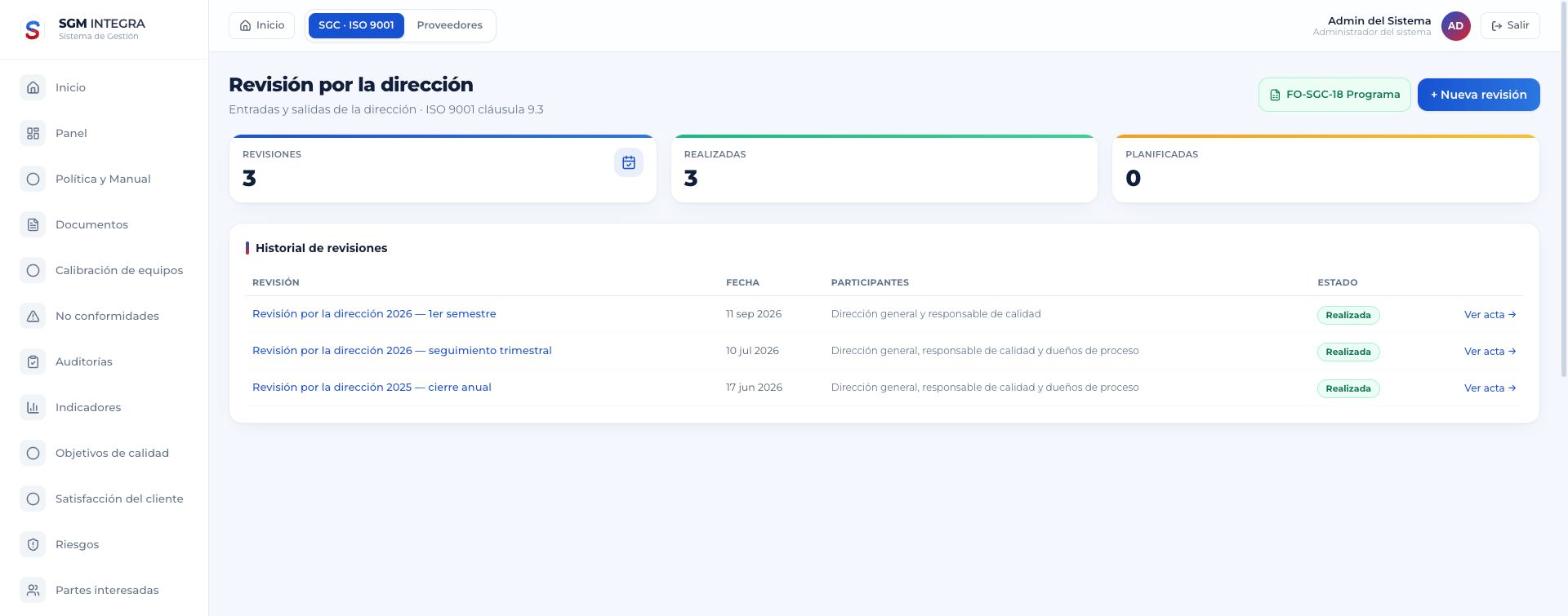Select the Indicadores bar chart icon

tap(33, 407)
